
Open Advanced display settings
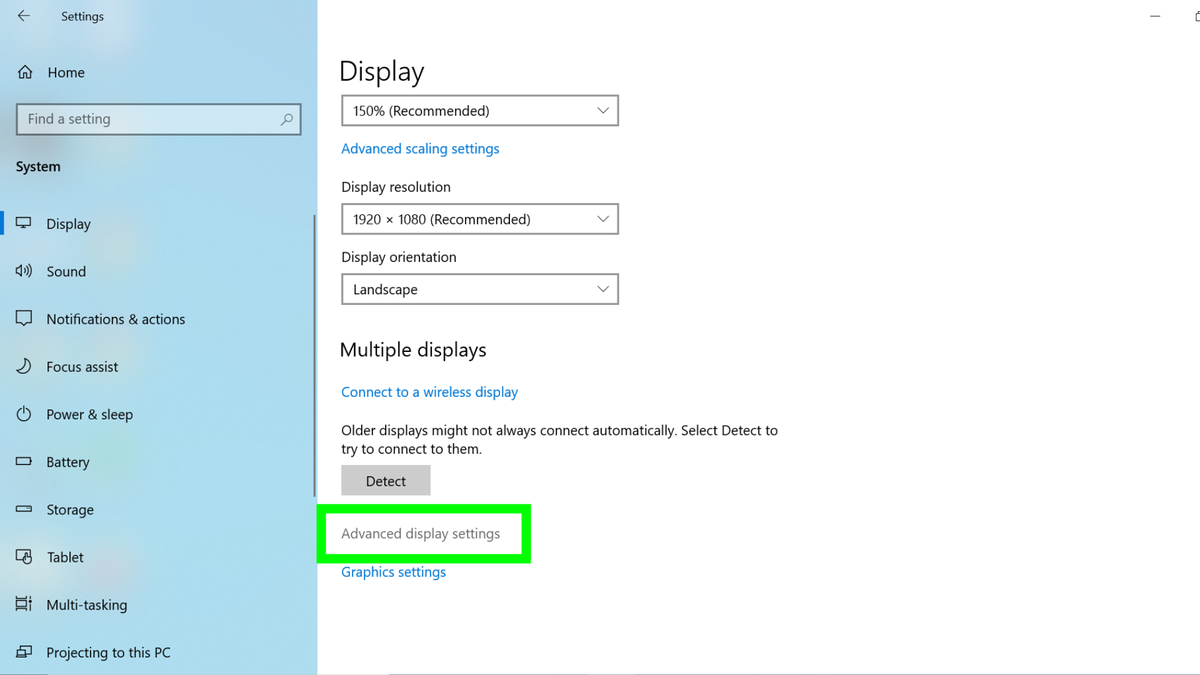click(x=420, y=533)
